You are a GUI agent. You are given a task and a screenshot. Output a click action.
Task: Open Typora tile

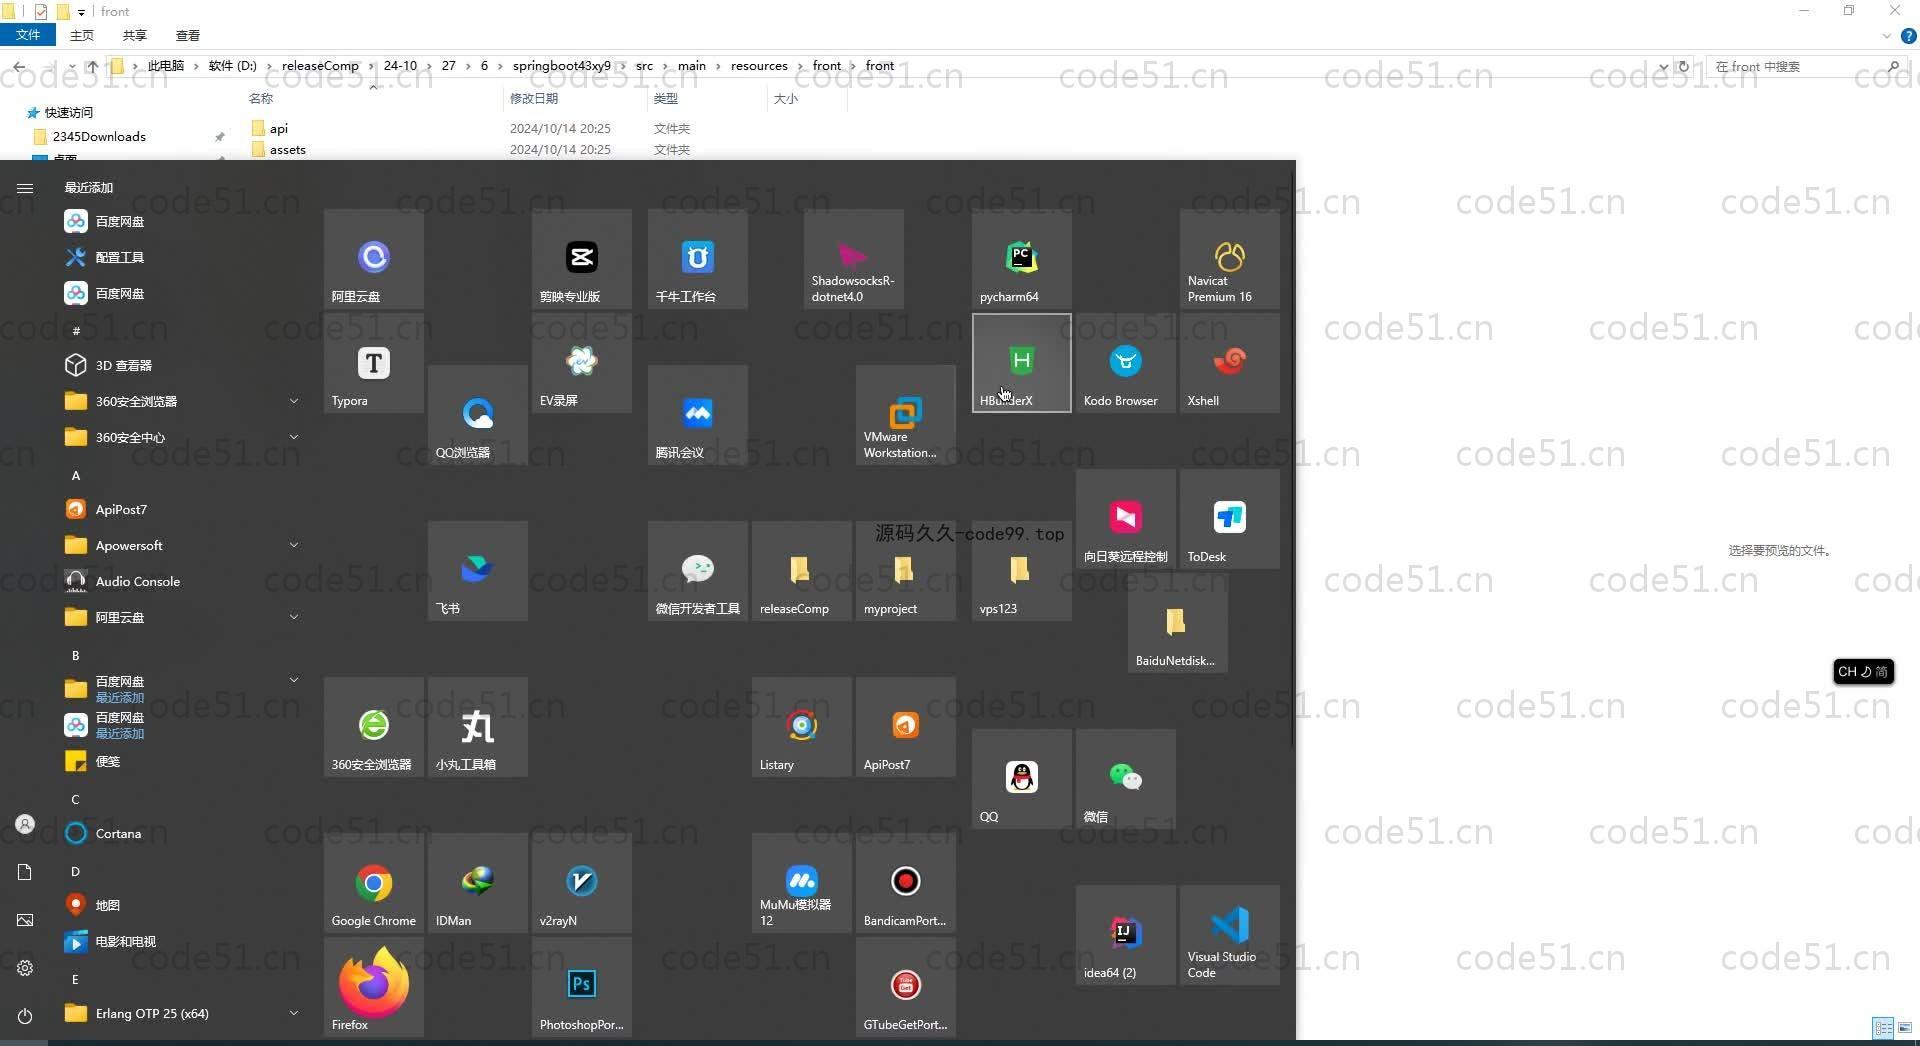click(x=373, y=363)
